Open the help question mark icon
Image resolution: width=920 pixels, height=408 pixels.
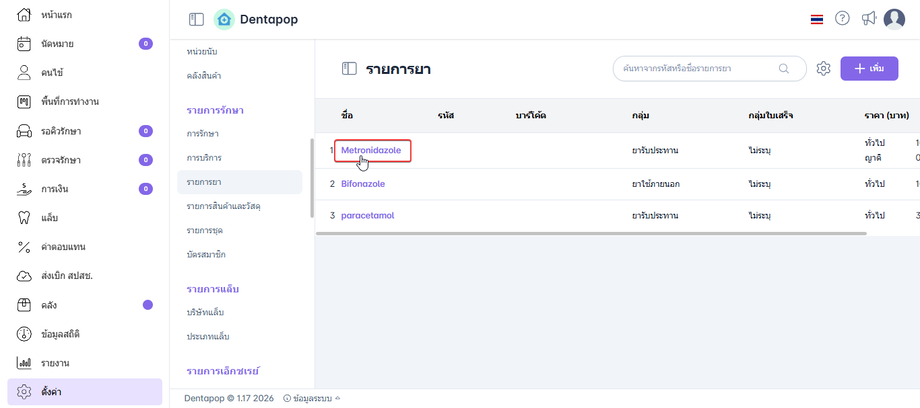click(842, 19)
